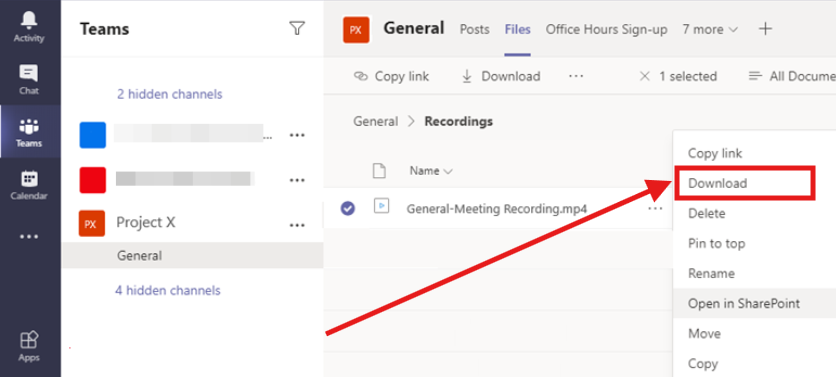Switch to the Posts tab
This screenshot has height=377, width=836.
tap(475, 29)
